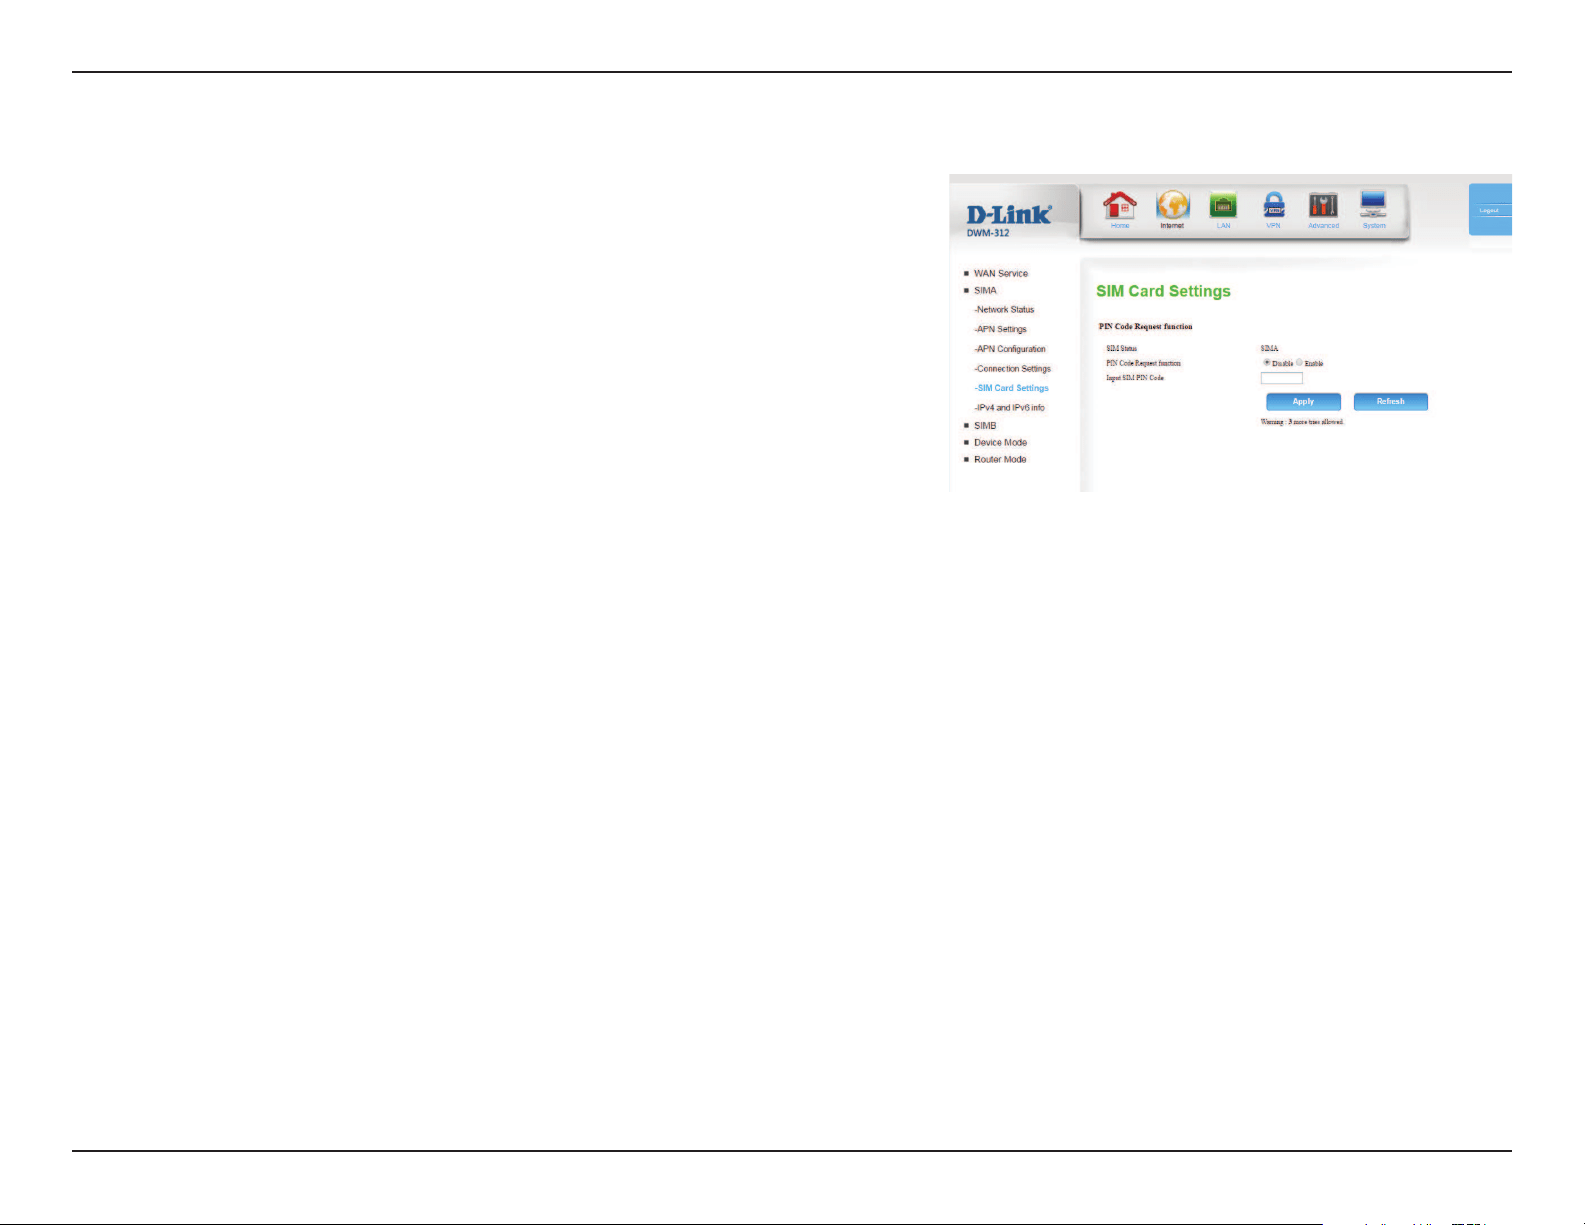Click the Apply button
The width and height of the screenshot is (1585, 1225).
coord(1303,402)
